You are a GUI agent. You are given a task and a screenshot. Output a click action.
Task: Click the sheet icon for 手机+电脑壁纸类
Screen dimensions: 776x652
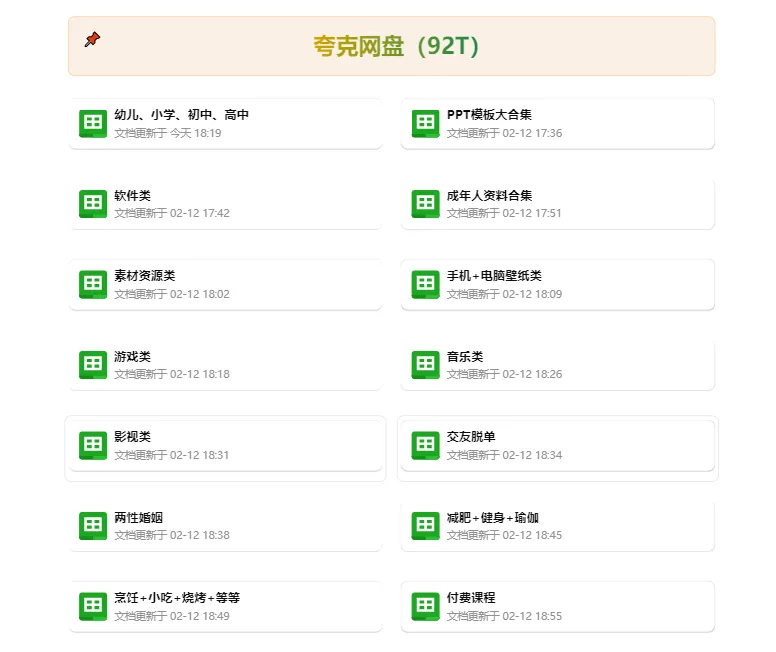[425, 284]
